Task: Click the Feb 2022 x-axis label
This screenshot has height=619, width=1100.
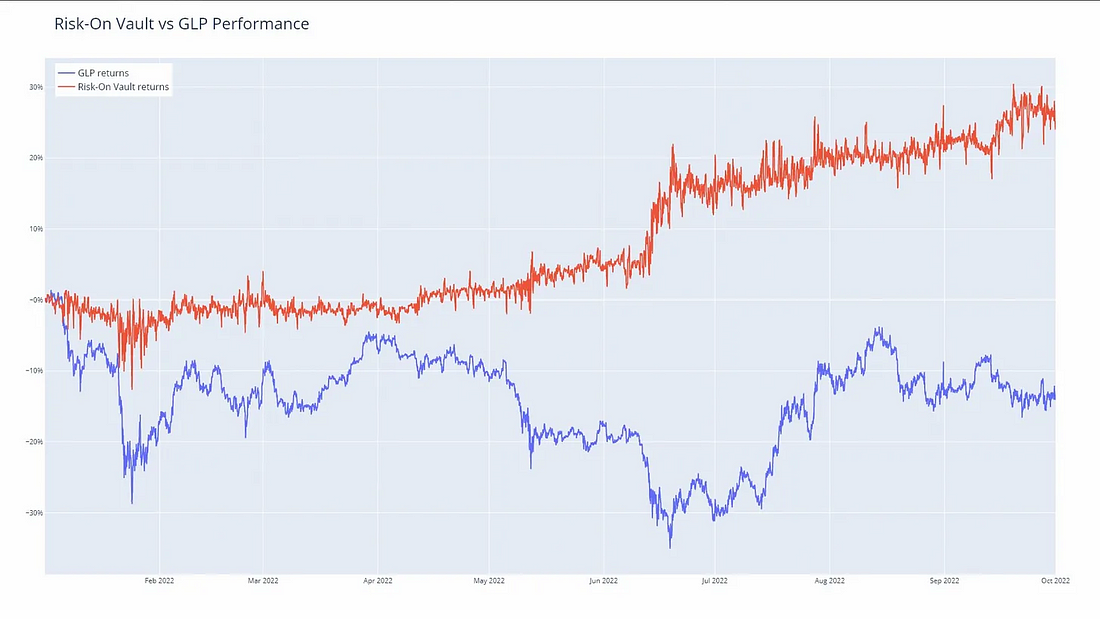Action: click(x=159, y=580)
